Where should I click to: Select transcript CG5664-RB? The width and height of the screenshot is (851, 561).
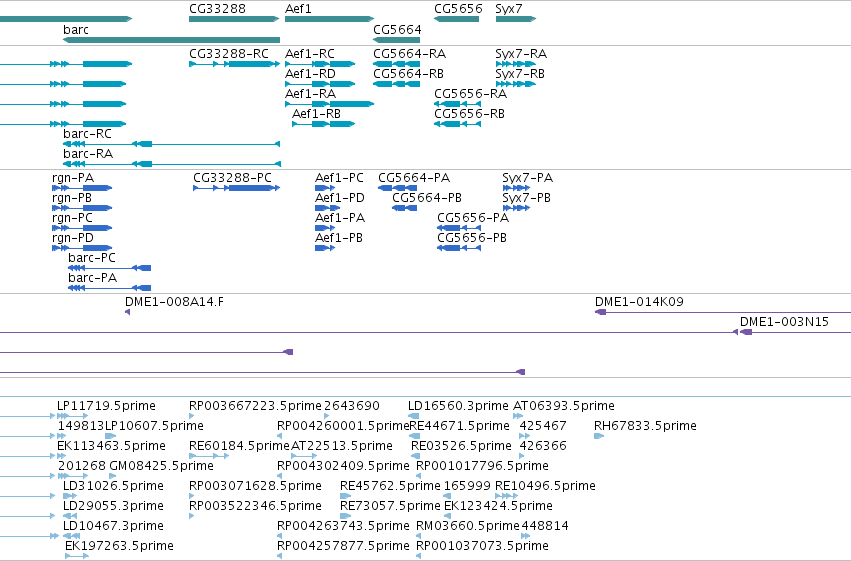point(397,84)
